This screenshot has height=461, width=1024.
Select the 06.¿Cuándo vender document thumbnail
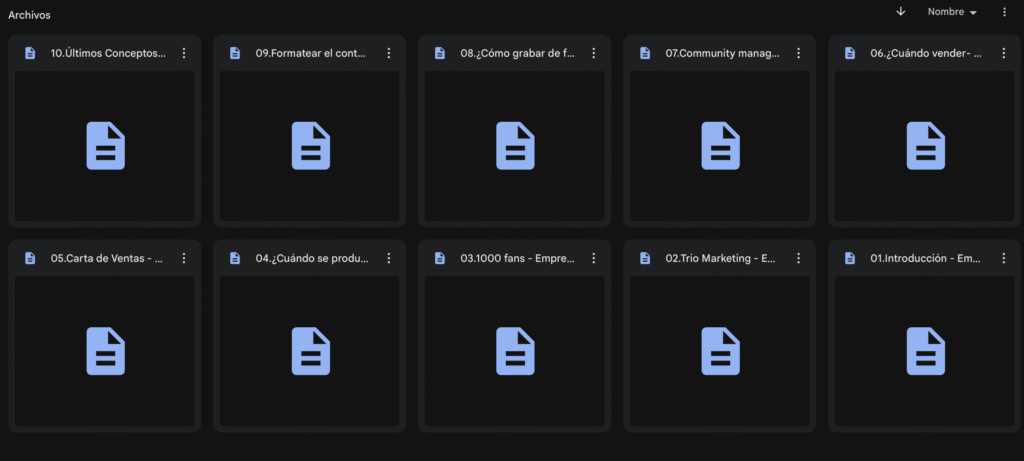tap(925, 145)
